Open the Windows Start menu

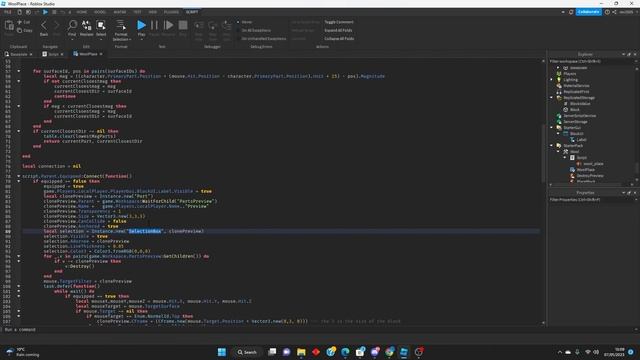coord(222,352)
